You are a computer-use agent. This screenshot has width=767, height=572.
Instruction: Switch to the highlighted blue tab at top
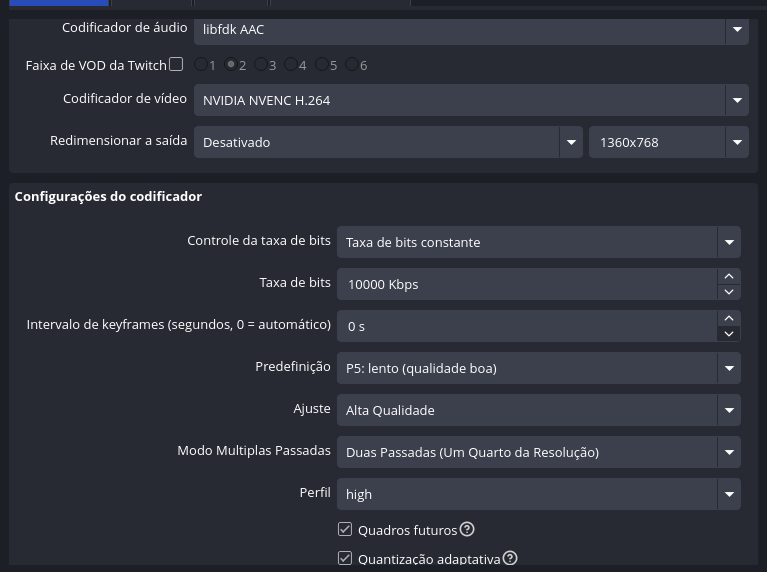(x=58, y=3)
